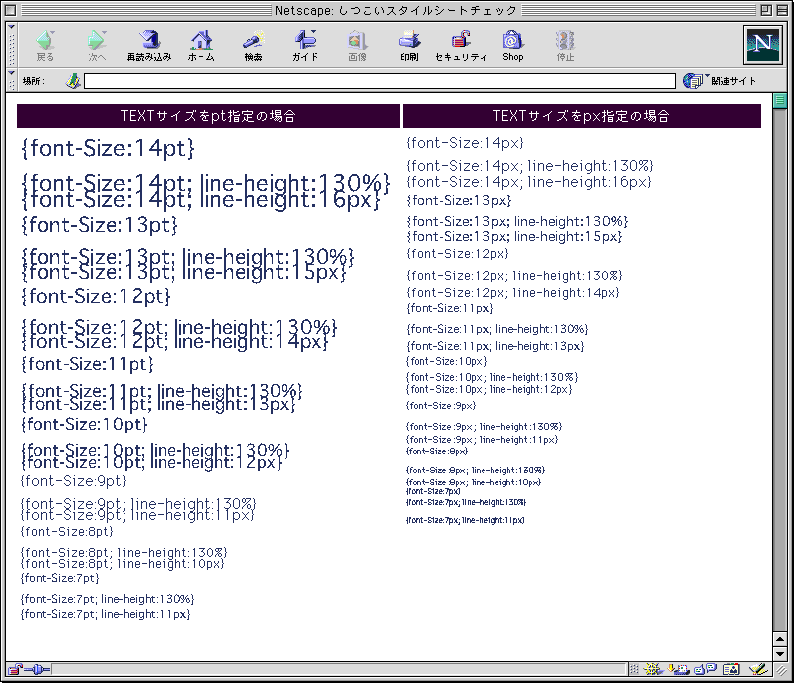Reload the page with 再読み込み

tap(149, 46)
